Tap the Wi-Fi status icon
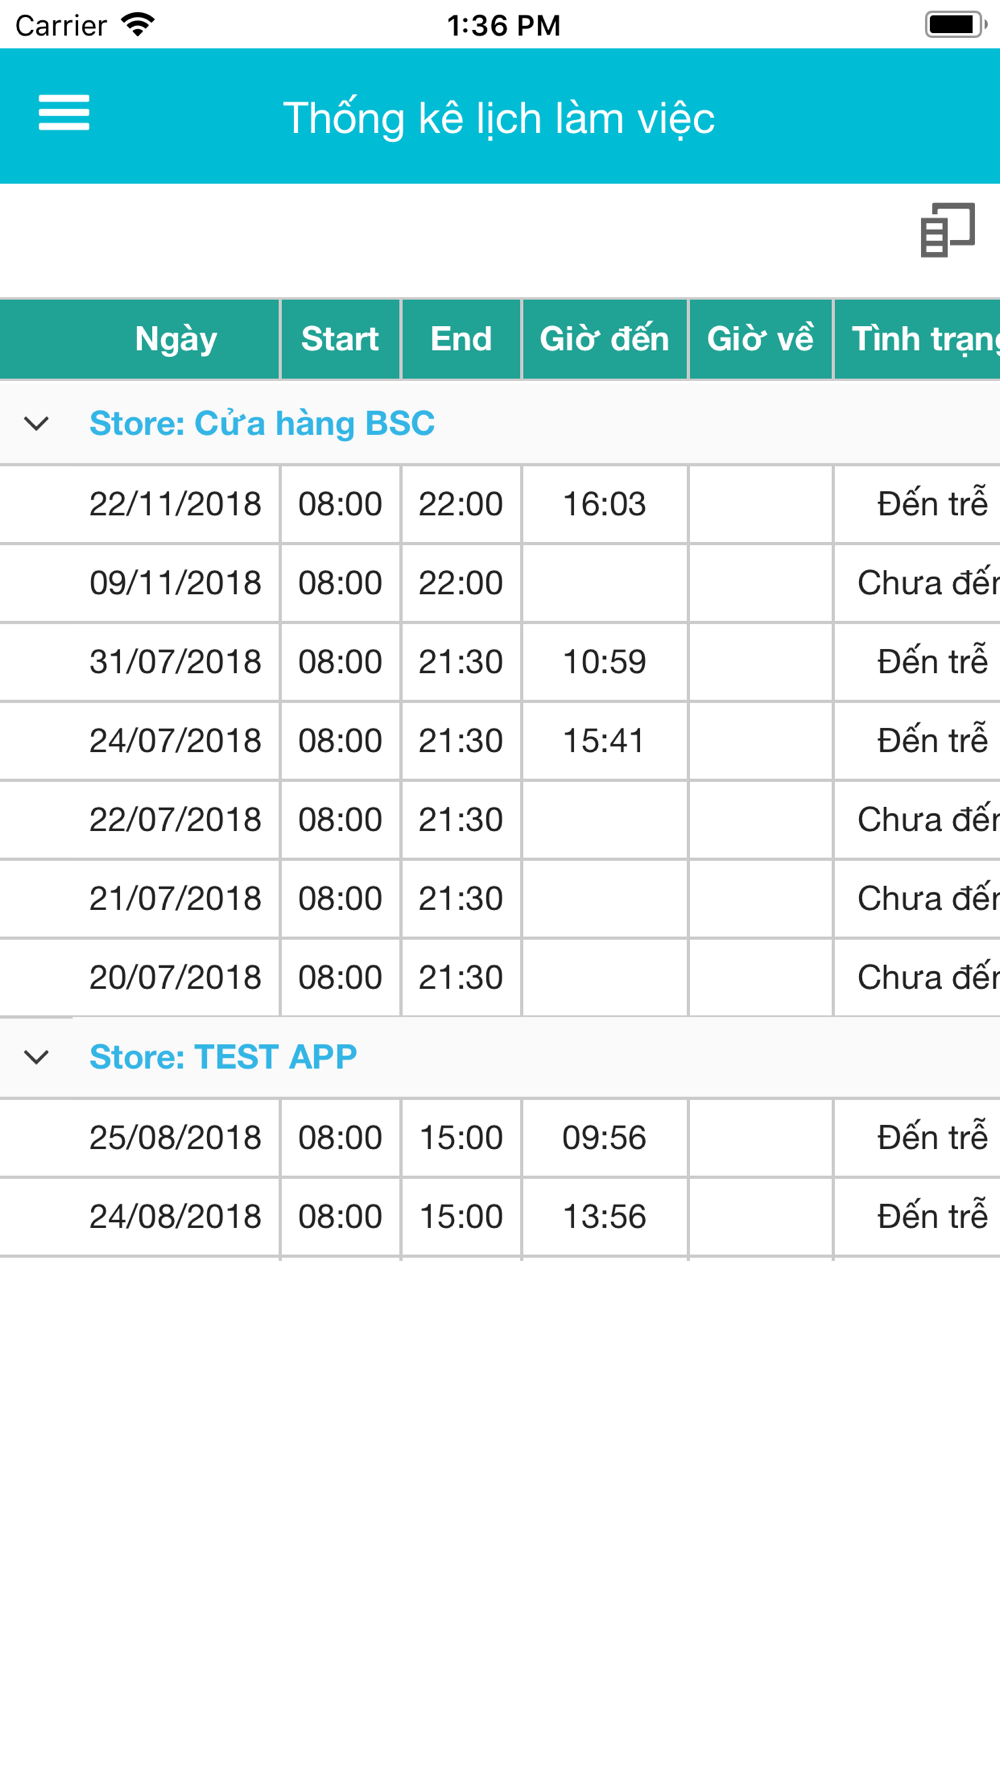1000x1778 pixels. [x=138, y=24]
